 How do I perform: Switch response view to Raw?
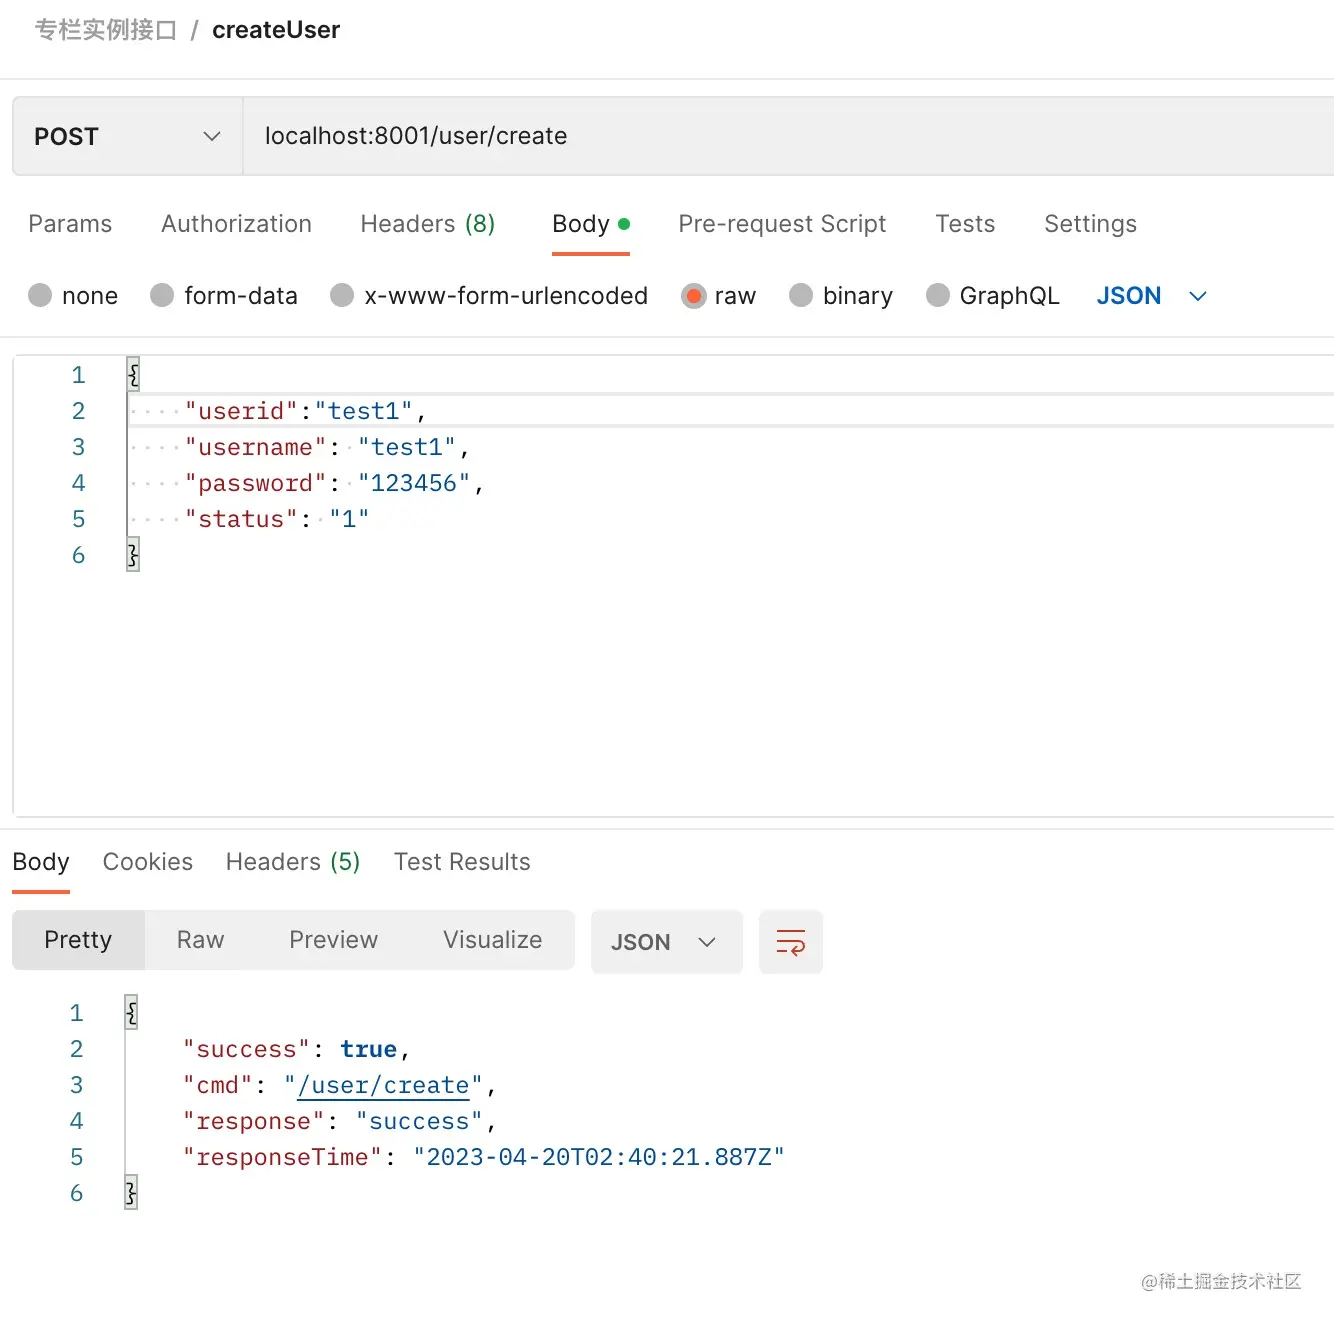pos(200,940)
